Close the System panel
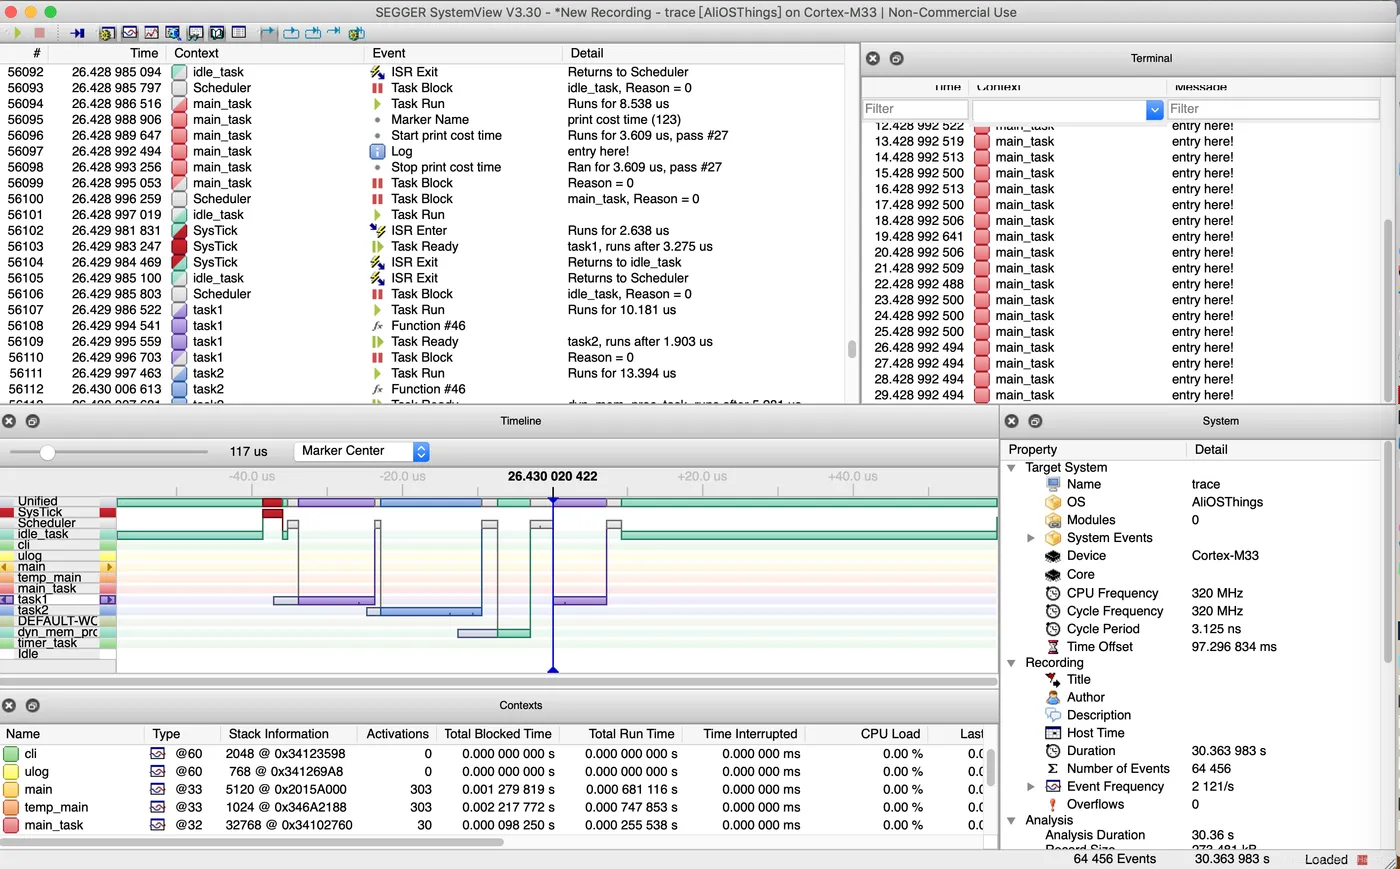The height and width of the screenshot is (869, 1400). (x=1011, y=421)
